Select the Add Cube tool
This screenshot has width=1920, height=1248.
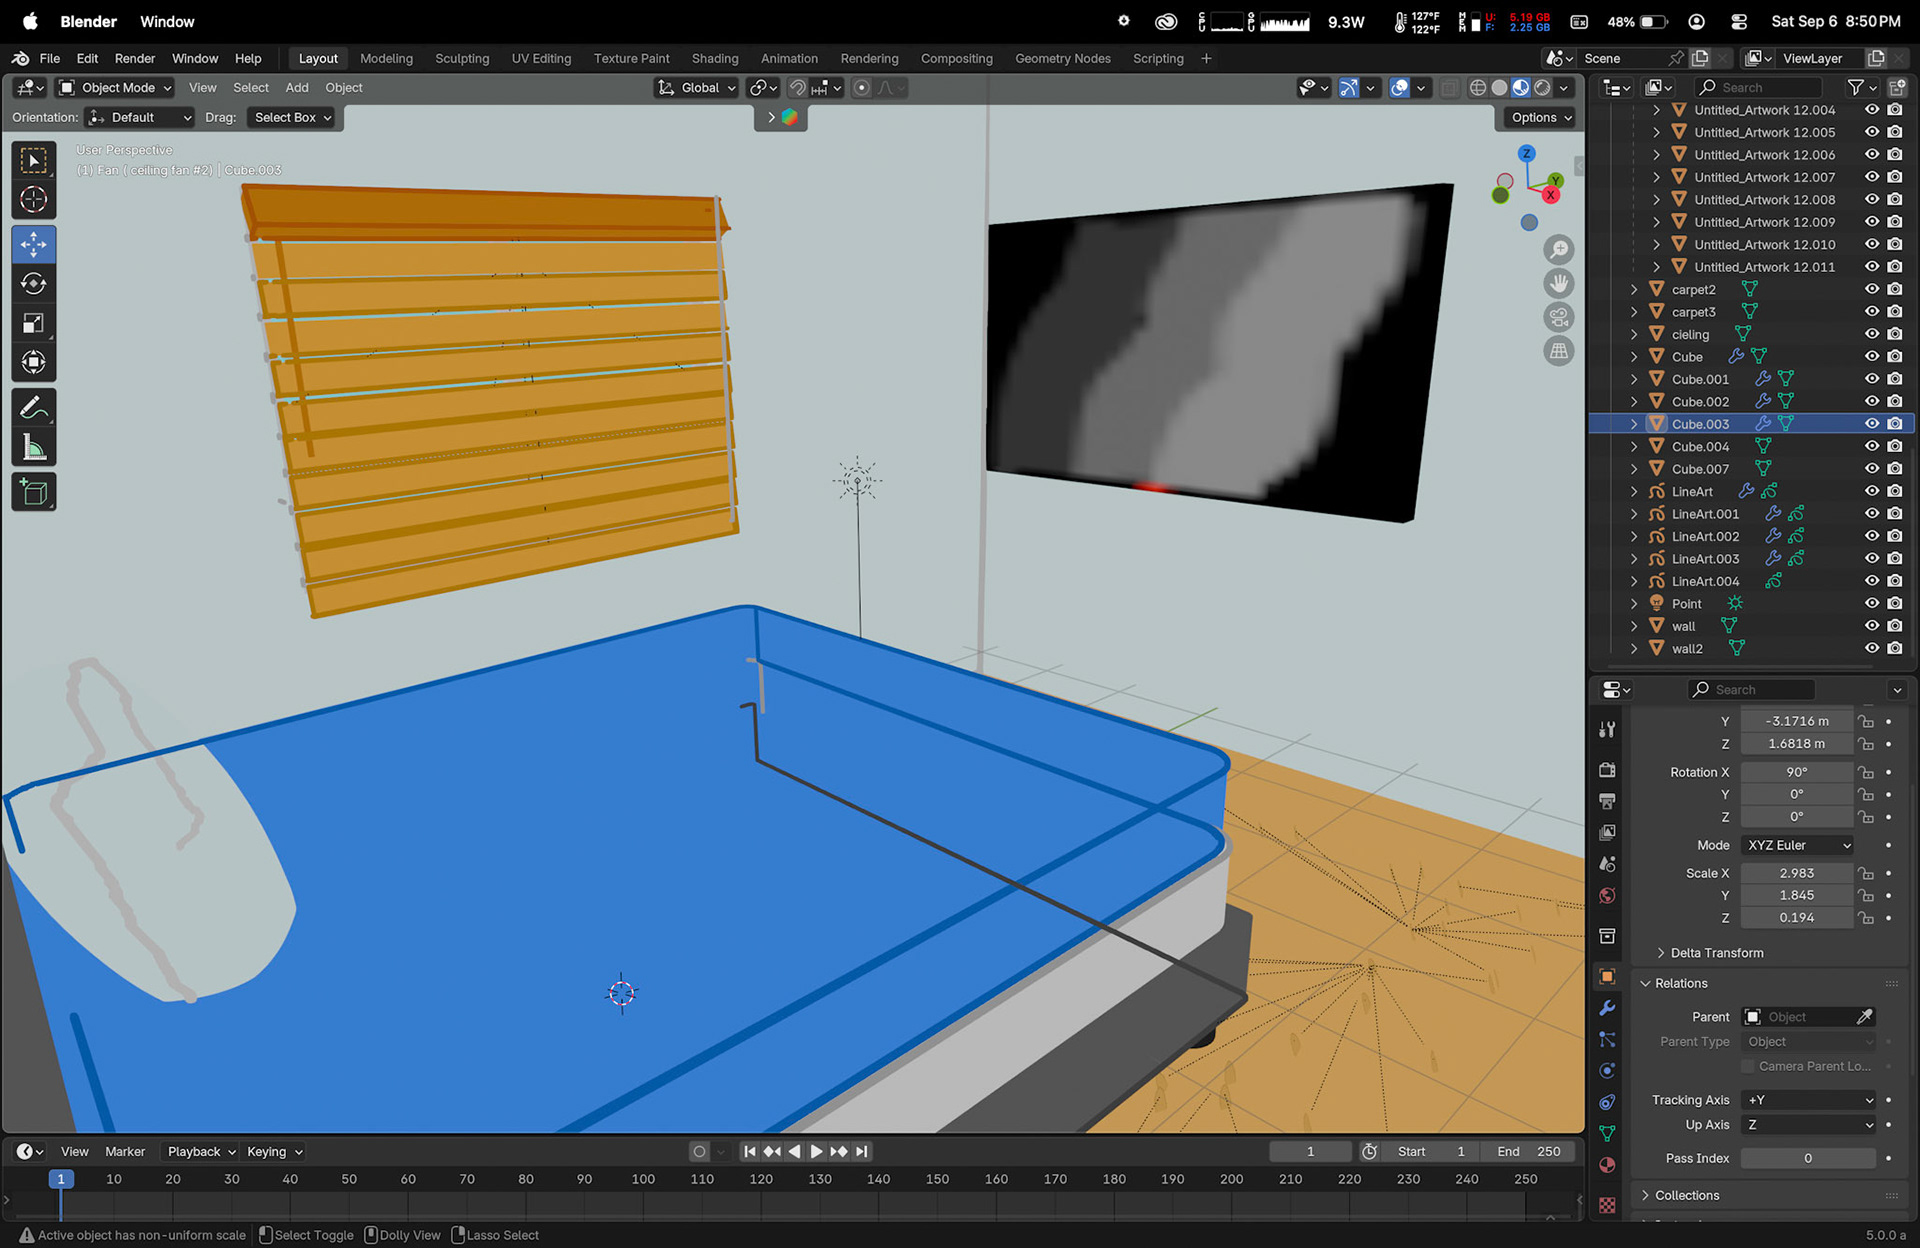(x=33, y=492)
